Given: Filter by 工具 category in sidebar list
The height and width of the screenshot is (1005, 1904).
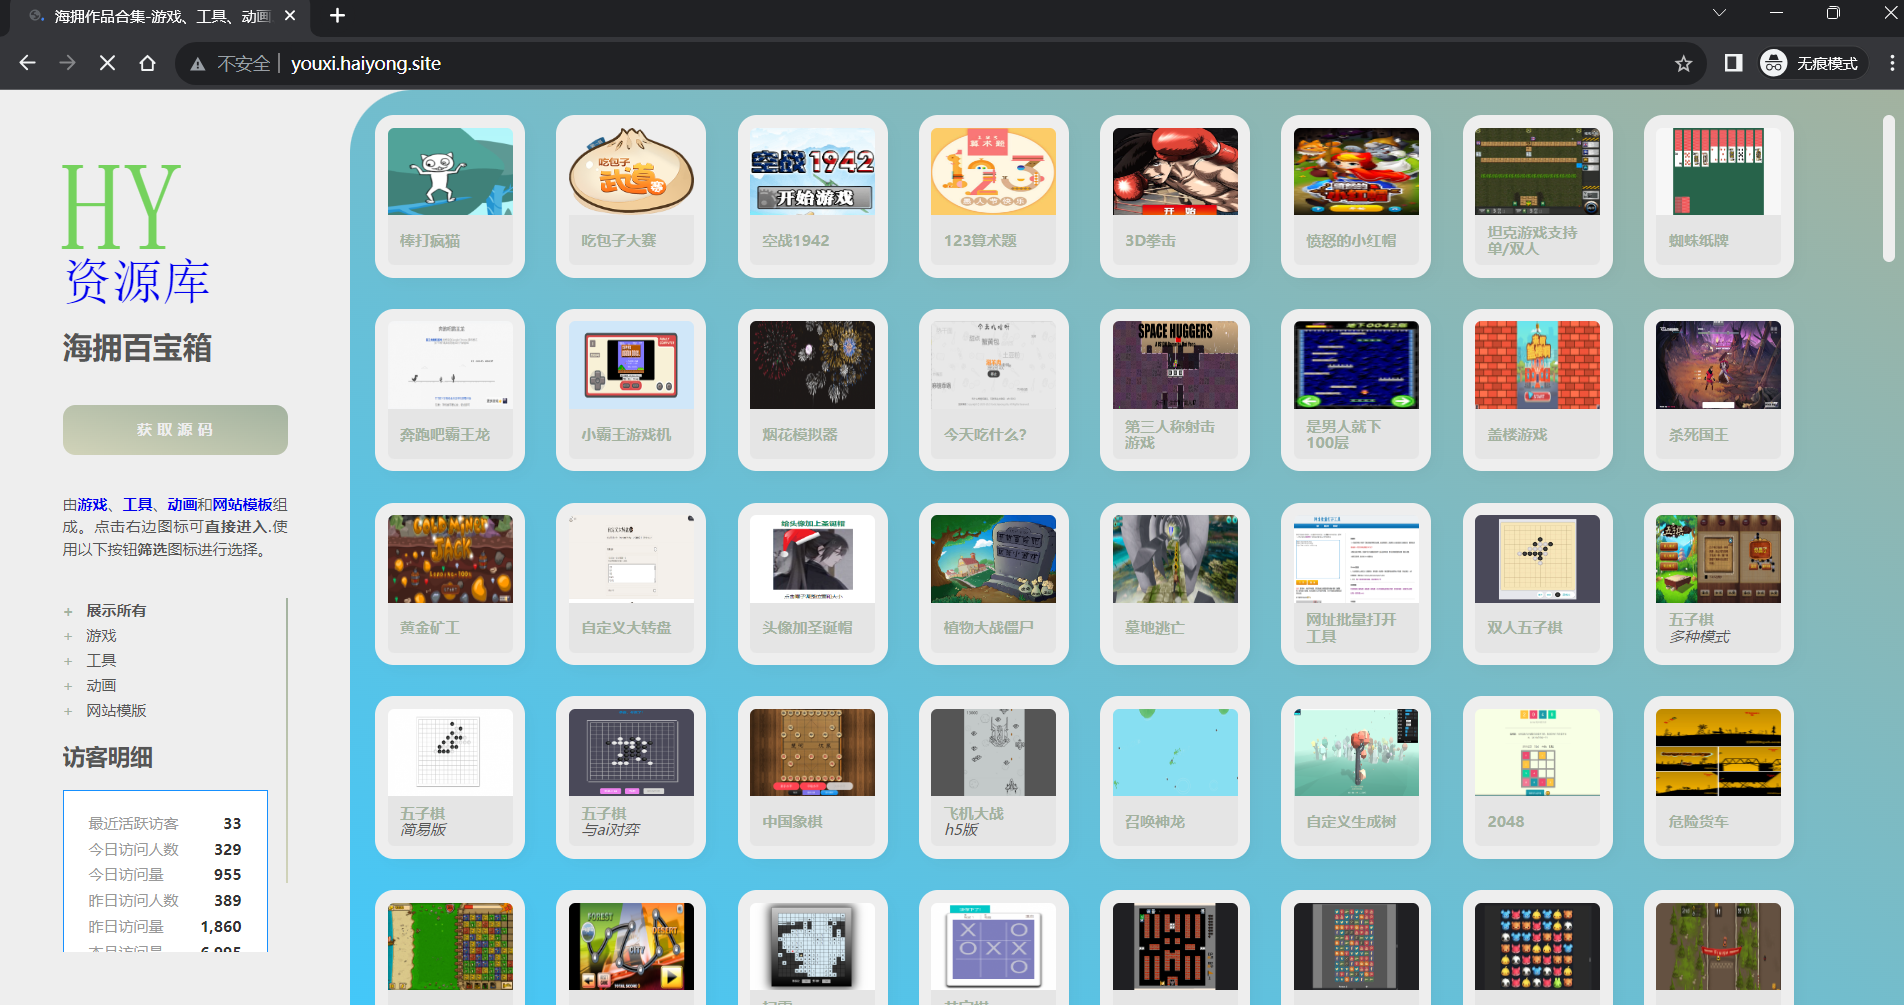Looking at the screenshot, I should coord(101,661).
